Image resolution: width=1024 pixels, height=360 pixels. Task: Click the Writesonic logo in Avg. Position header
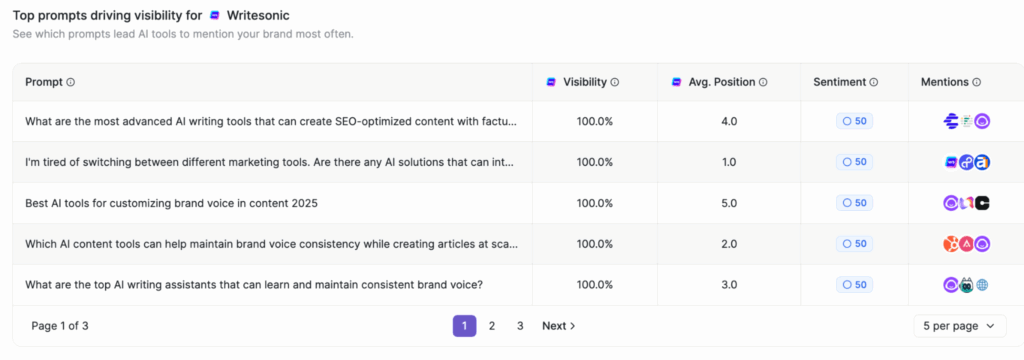coord(677,82)
